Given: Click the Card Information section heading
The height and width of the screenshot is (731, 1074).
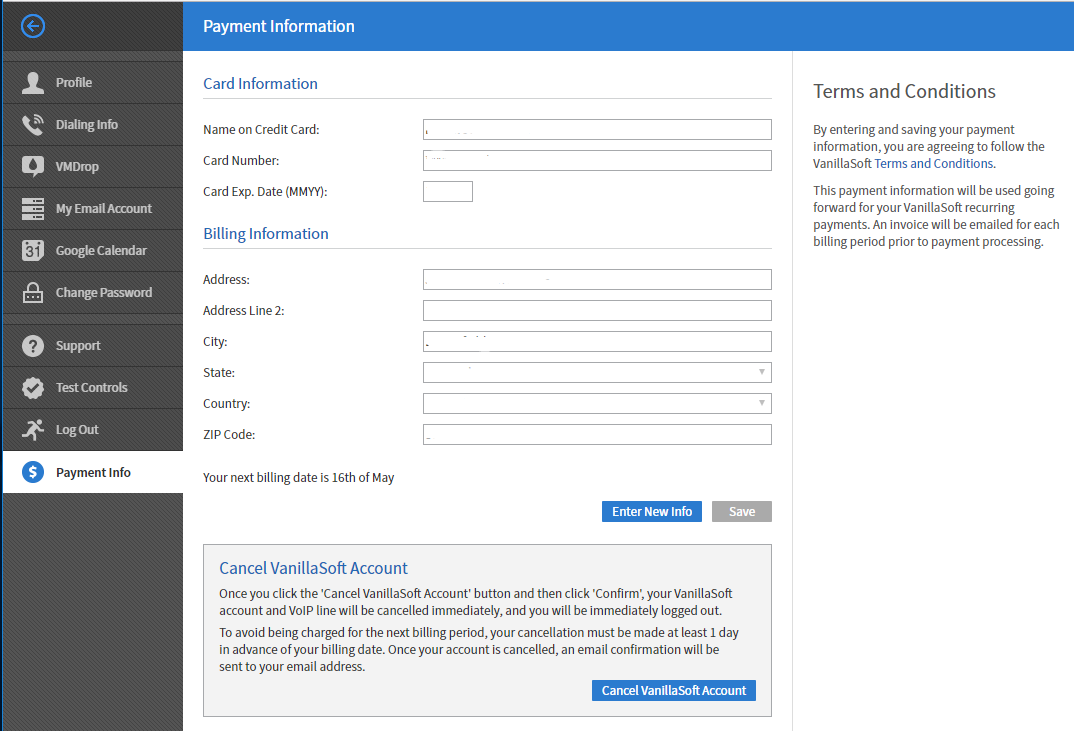Looking at the screenshot, I should click(x=260, y=84).
